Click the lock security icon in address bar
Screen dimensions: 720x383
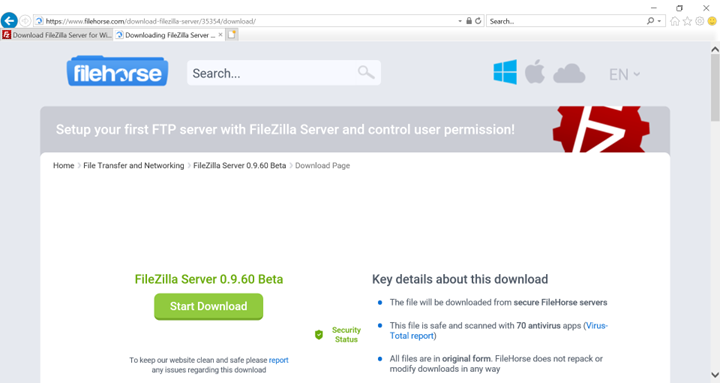click(x=469, y=21)
